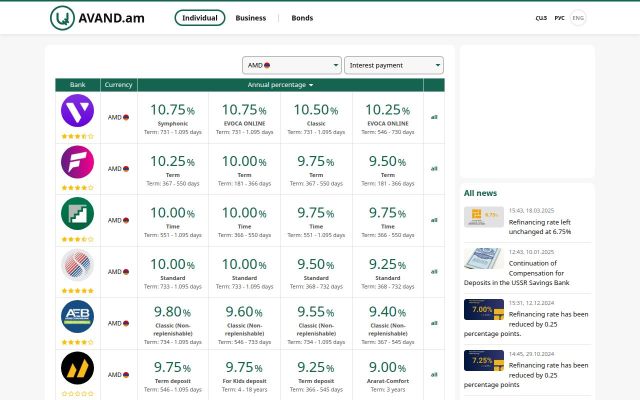640x400 pixels.
Task: Click the AVAND.am logo icon
Action: click(x=62, y=18)
